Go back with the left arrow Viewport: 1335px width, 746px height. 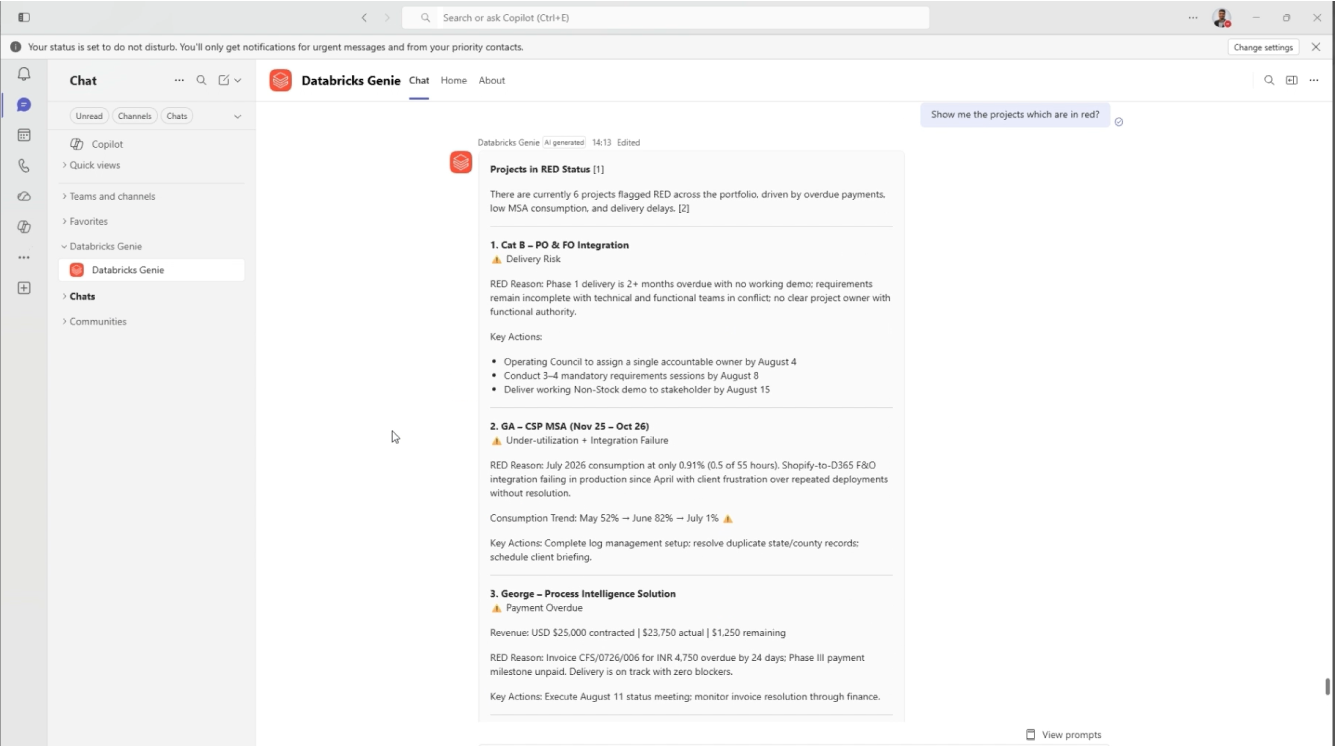[x=364, y=17]
